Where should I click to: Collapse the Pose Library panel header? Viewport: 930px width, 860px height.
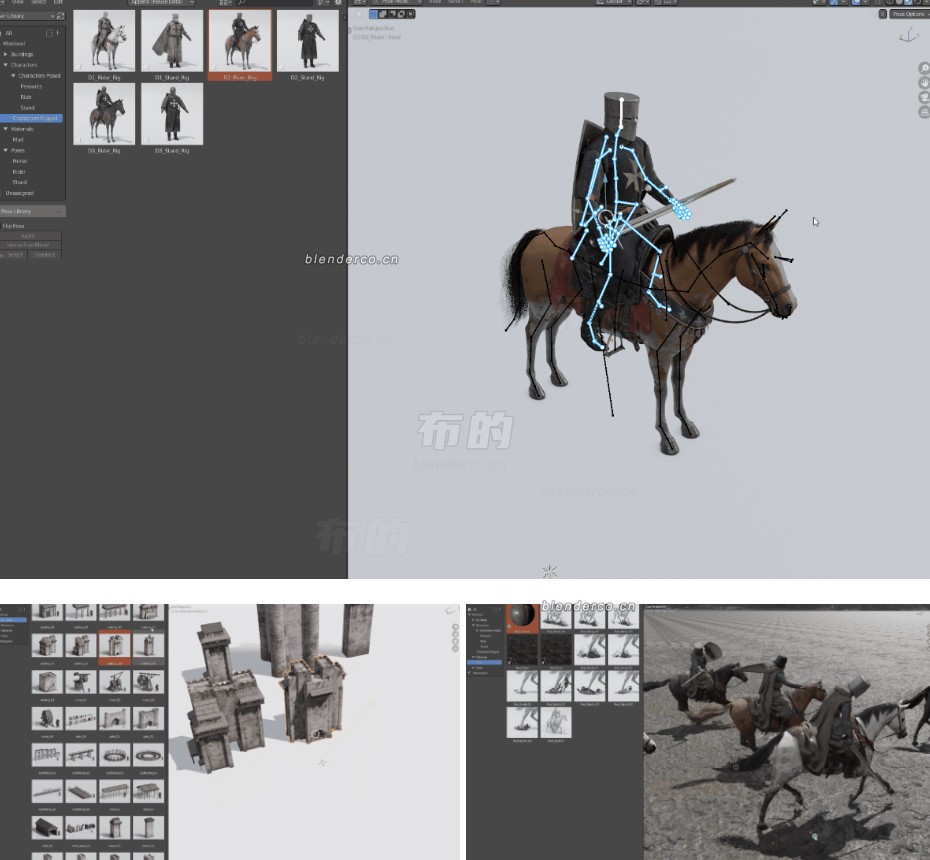click(33, 211)
